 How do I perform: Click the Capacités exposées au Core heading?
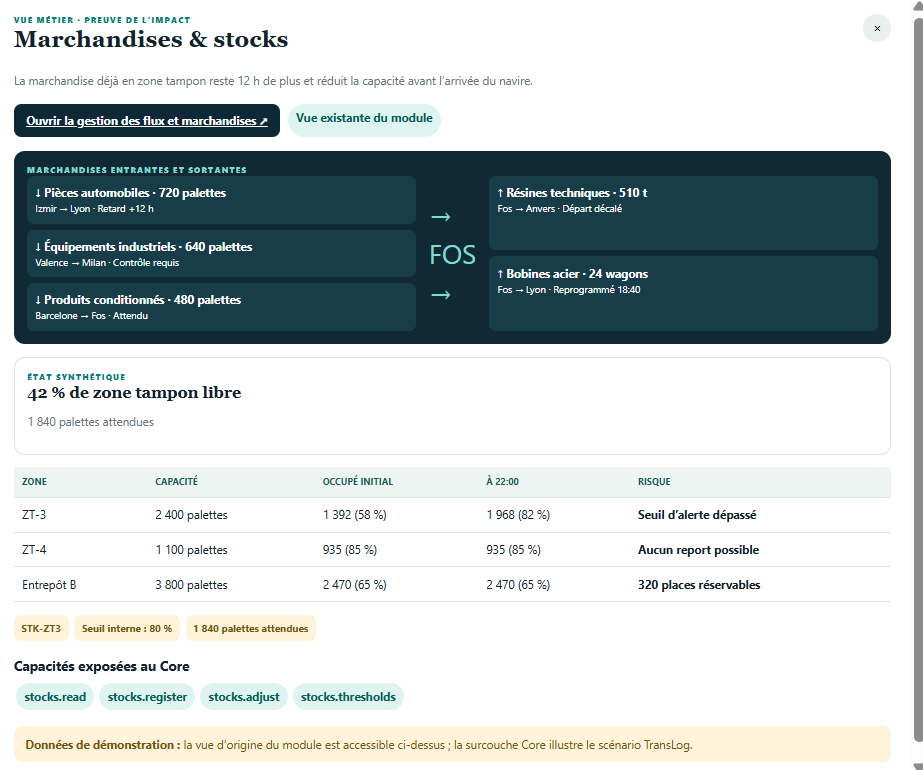(x=102, y=666)
